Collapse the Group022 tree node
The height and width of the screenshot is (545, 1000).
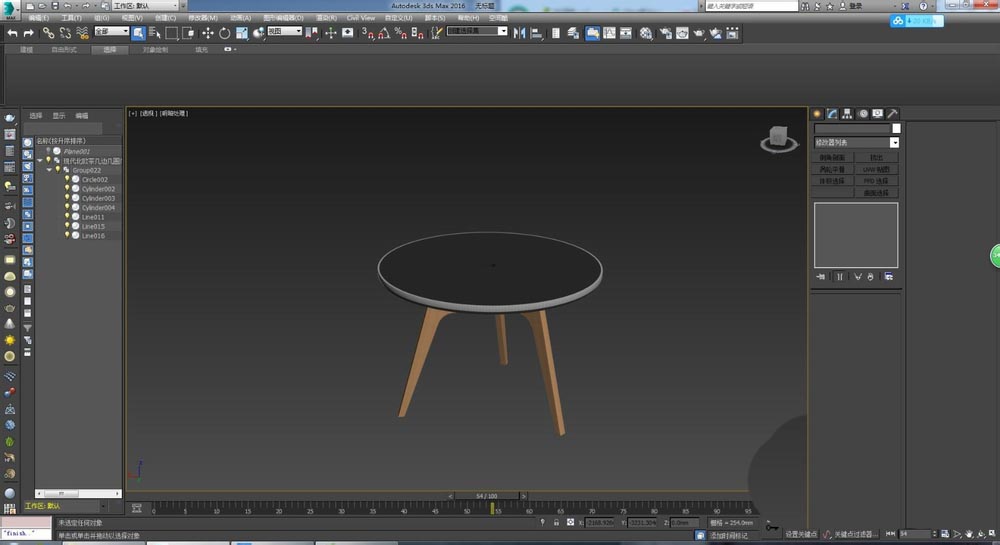48,170
